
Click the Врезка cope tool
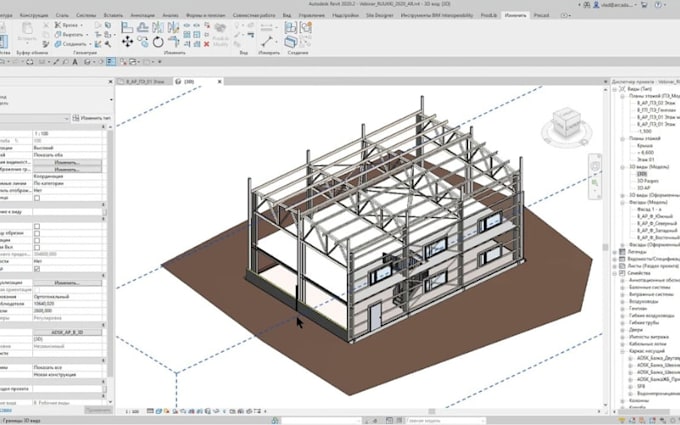coord(66,25)
